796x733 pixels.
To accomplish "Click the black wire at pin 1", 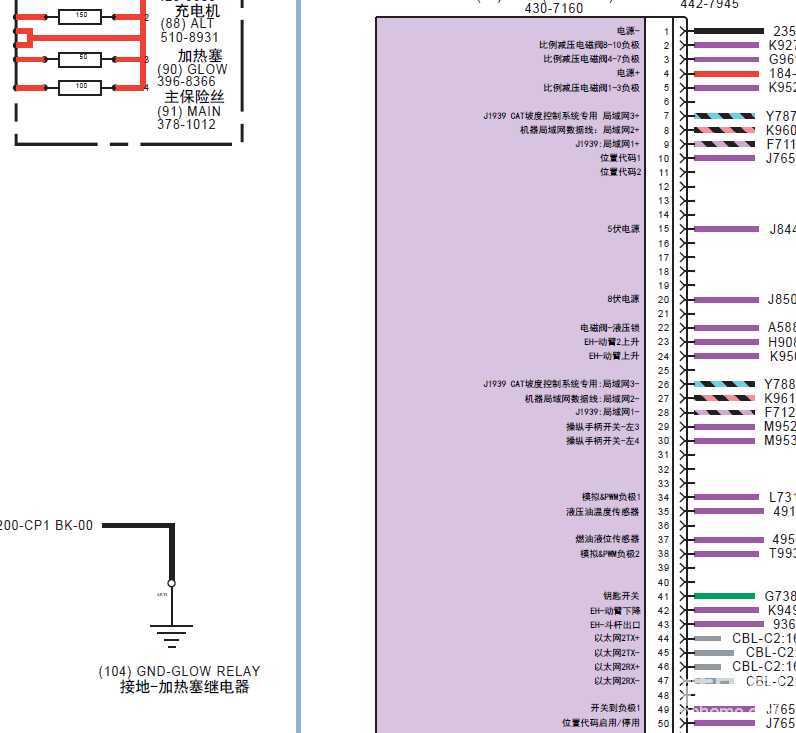I will point(728,31).
